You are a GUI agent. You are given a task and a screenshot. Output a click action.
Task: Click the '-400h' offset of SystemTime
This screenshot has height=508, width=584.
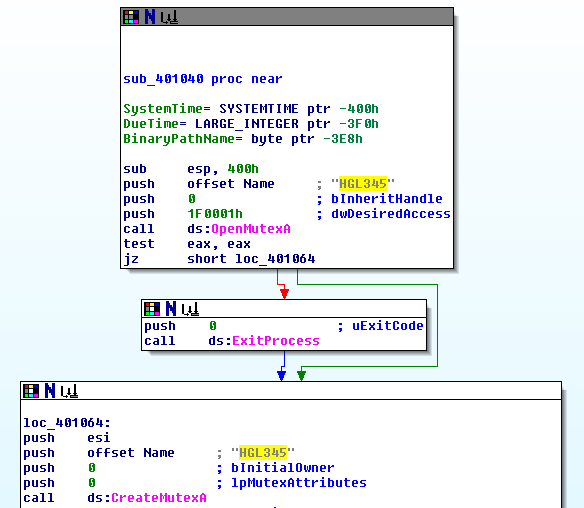[359, 109]
